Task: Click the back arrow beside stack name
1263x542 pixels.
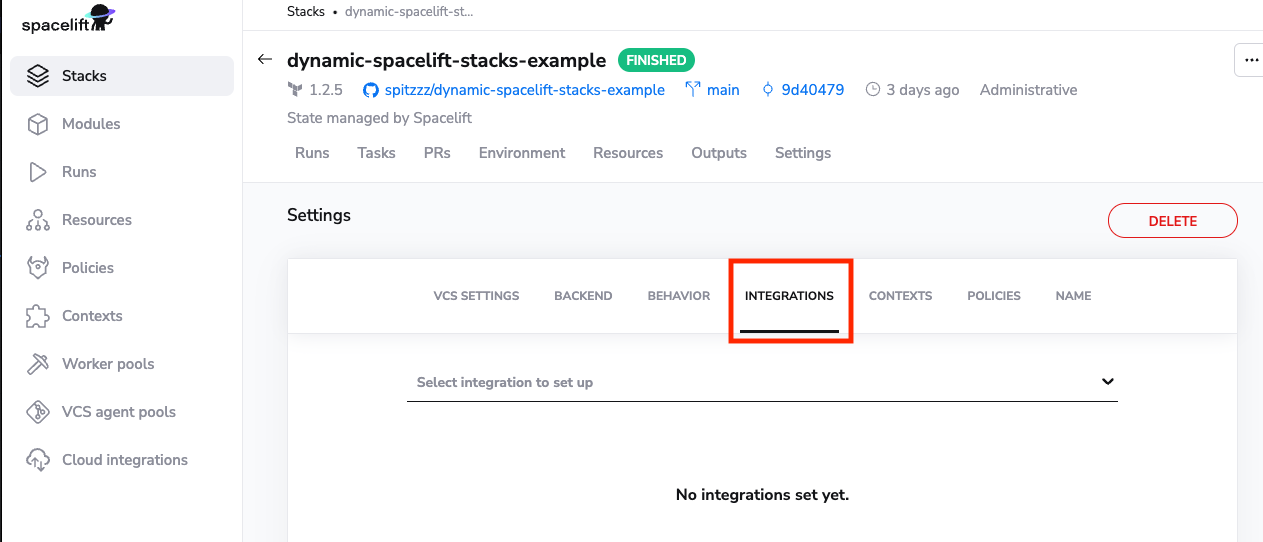Action: (x=265, y=60)
